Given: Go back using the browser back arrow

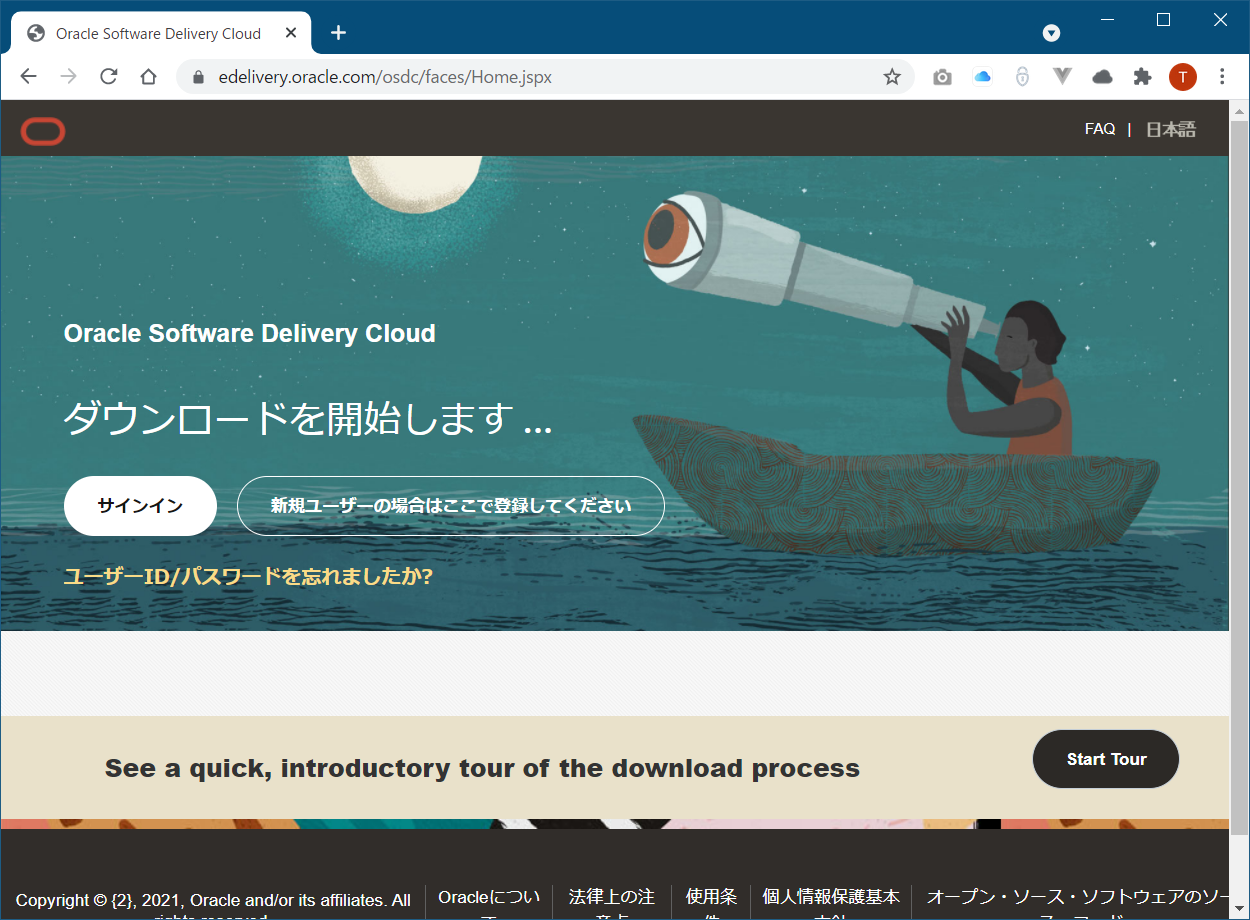Looking at the screenshot, I should 28,77.
